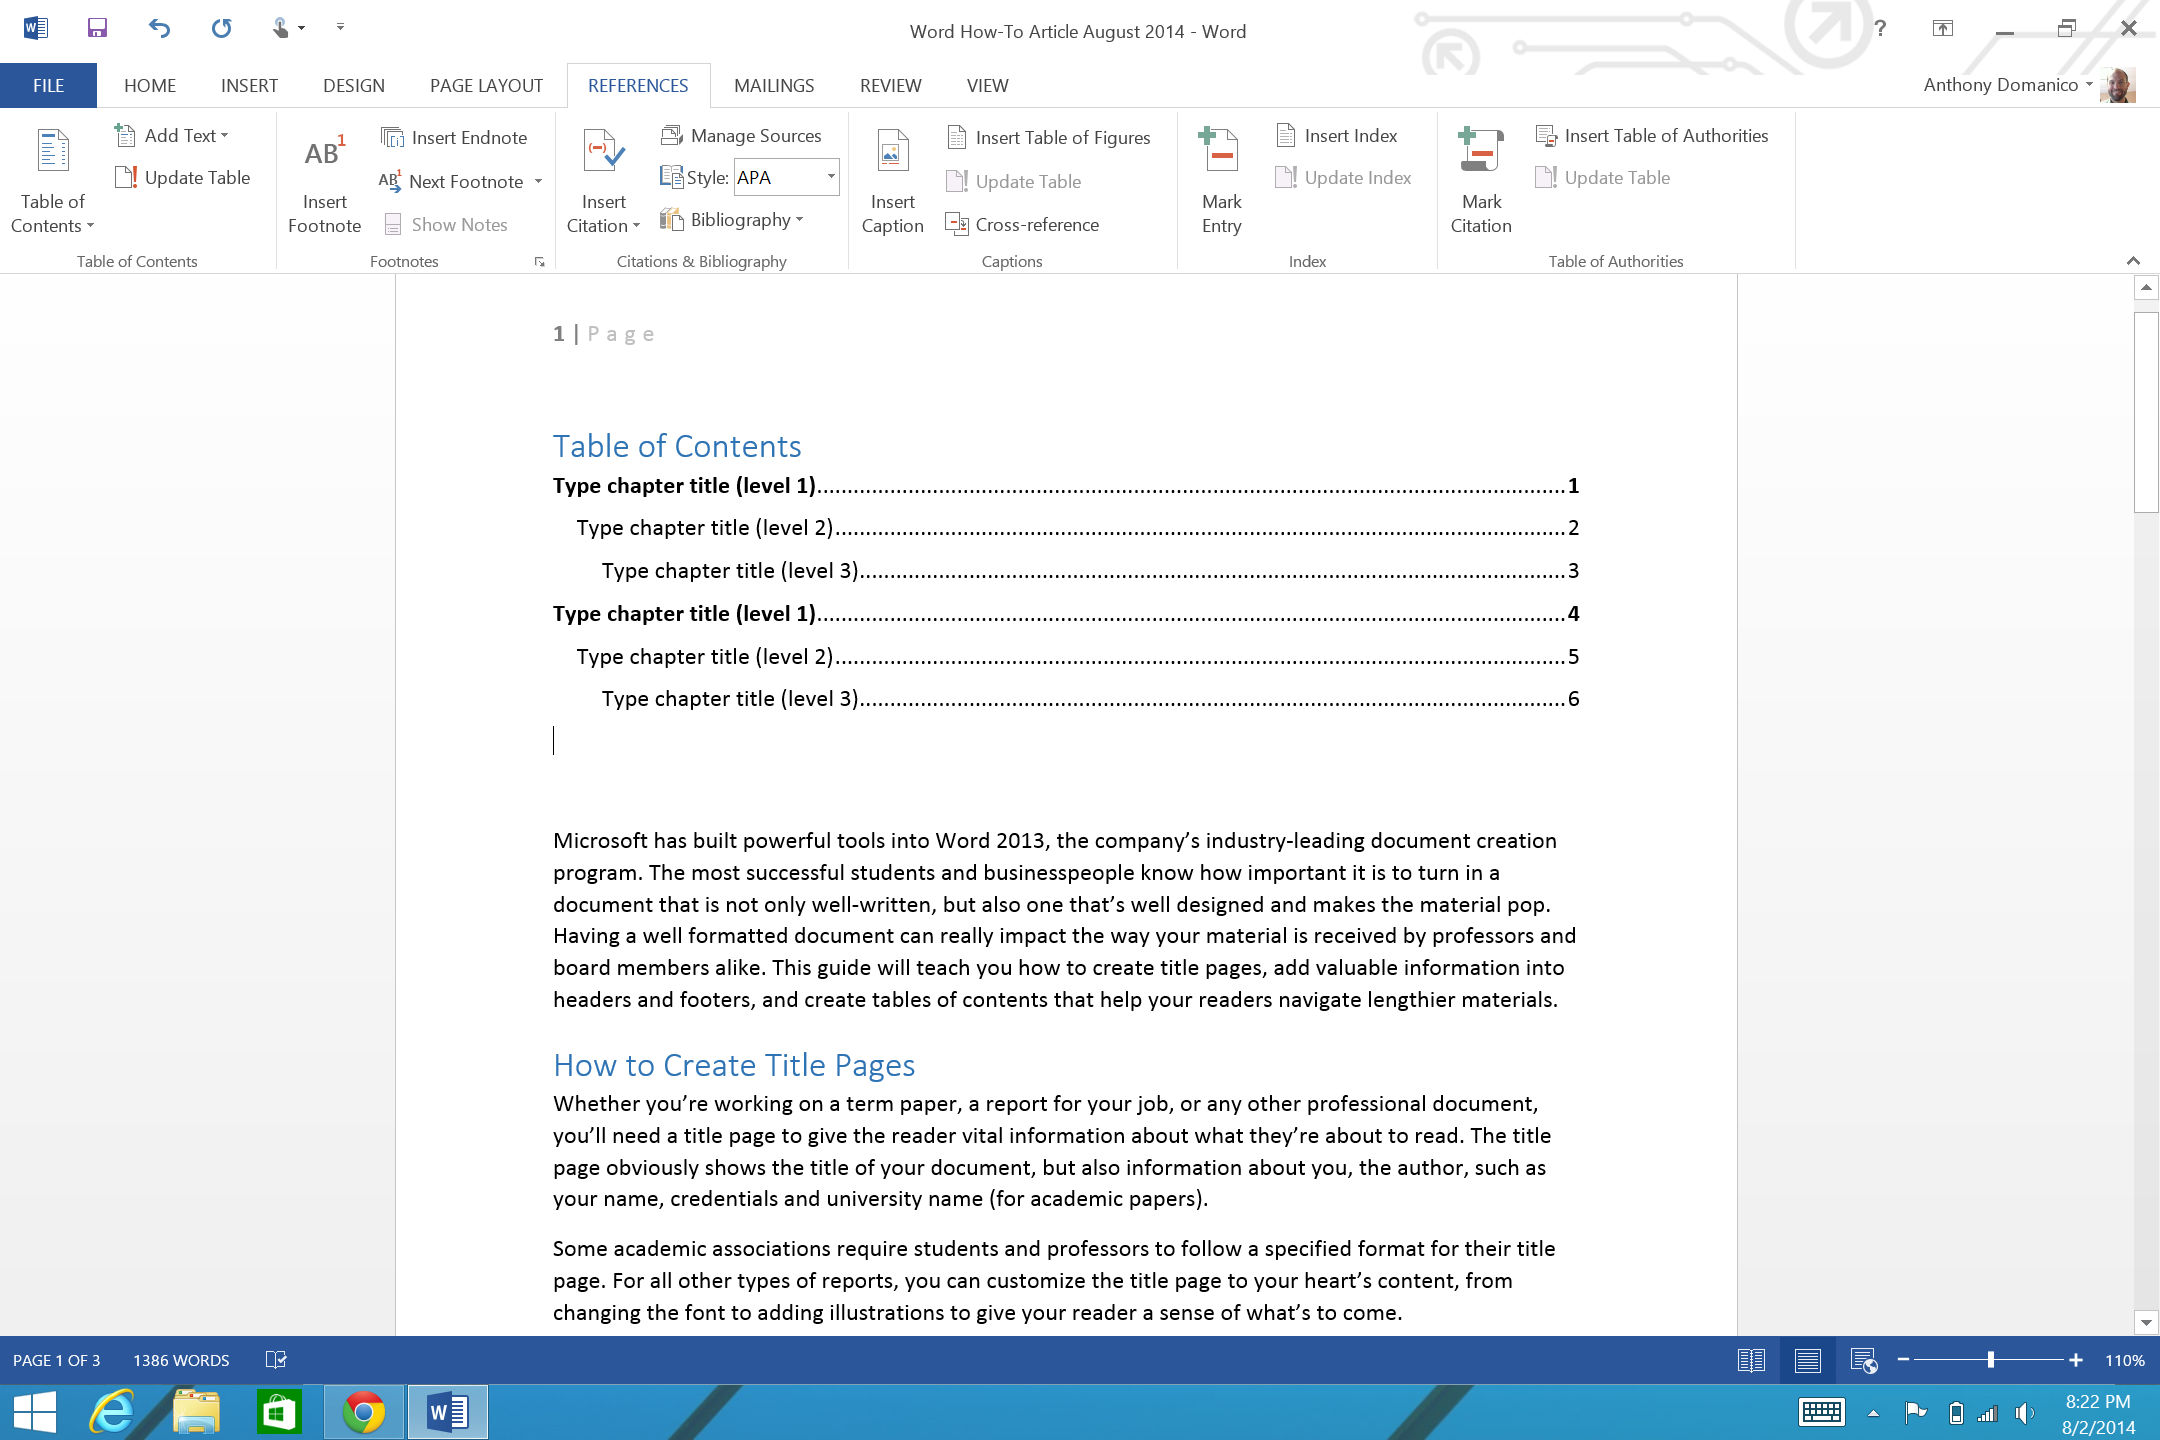2160x1440 pixels.
Task: Select the REFERENCES ribbon tab
Action: click(638, 85)
